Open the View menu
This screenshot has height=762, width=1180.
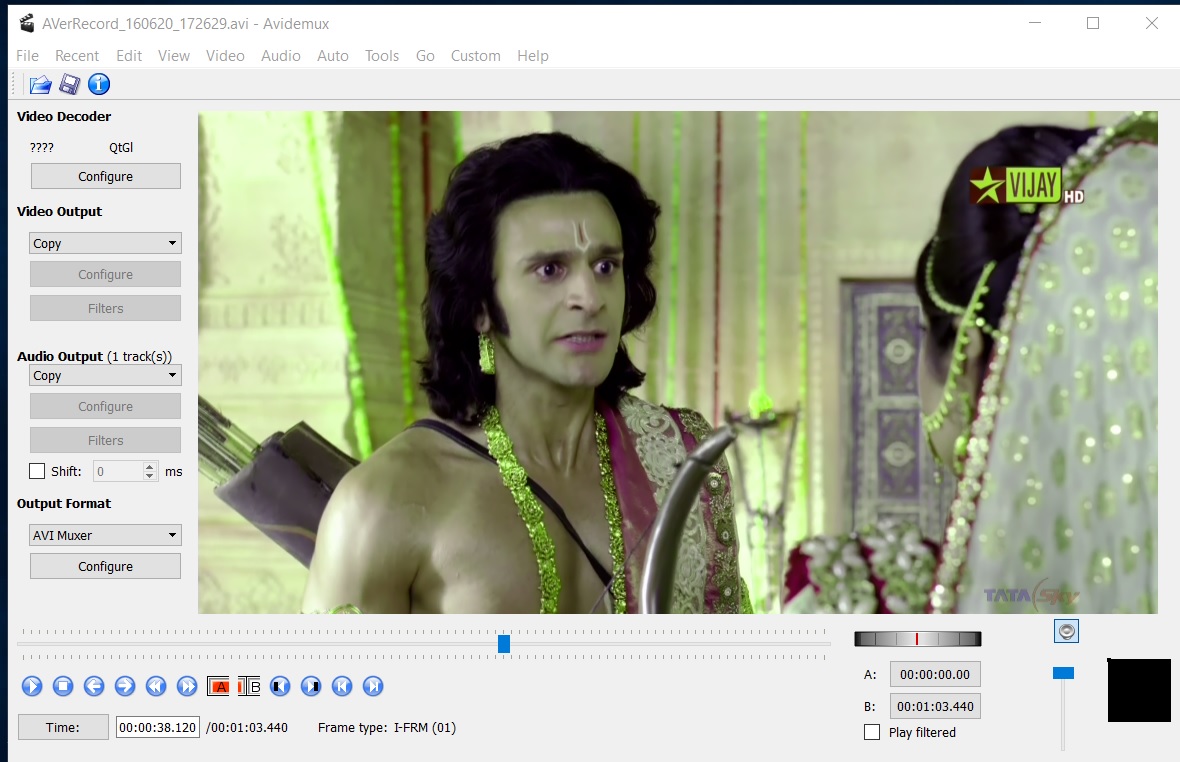pos(174,56)
